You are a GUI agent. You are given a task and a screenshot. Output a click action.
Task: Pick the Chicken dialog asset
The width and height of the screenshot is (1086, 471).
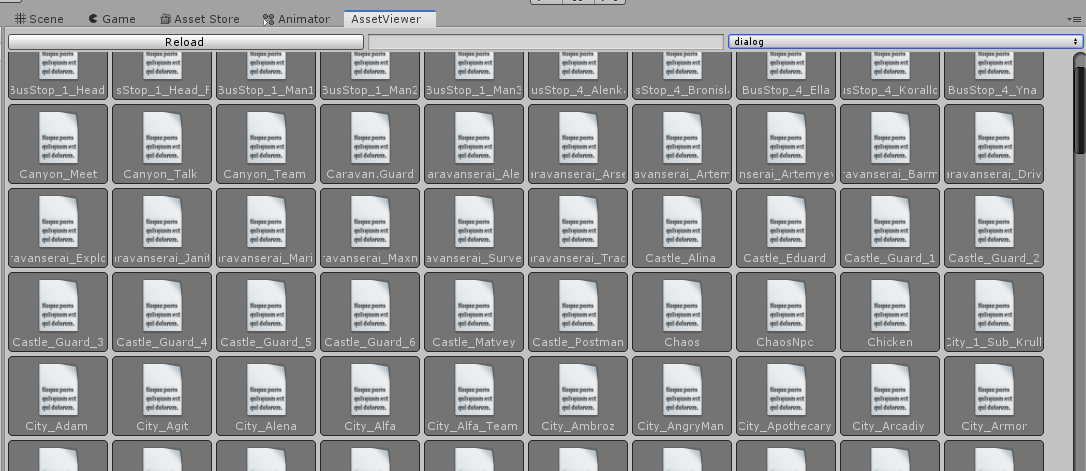click(890, 312)
